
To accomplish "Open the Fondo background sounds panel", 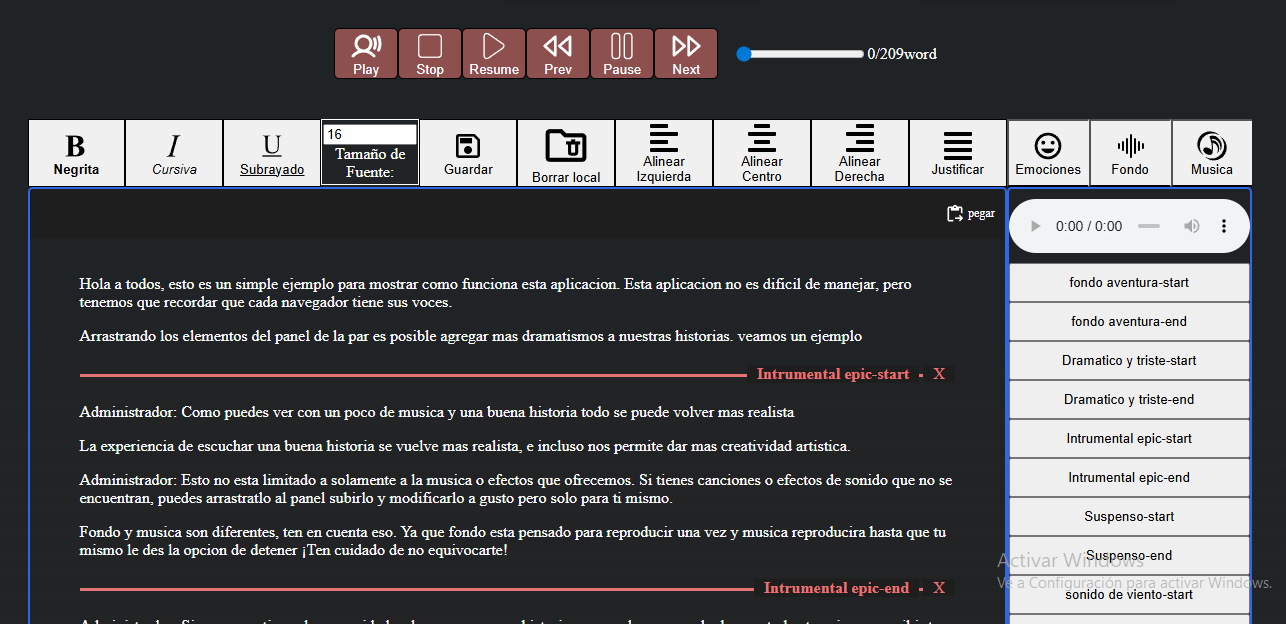I will coord(1130,152).
